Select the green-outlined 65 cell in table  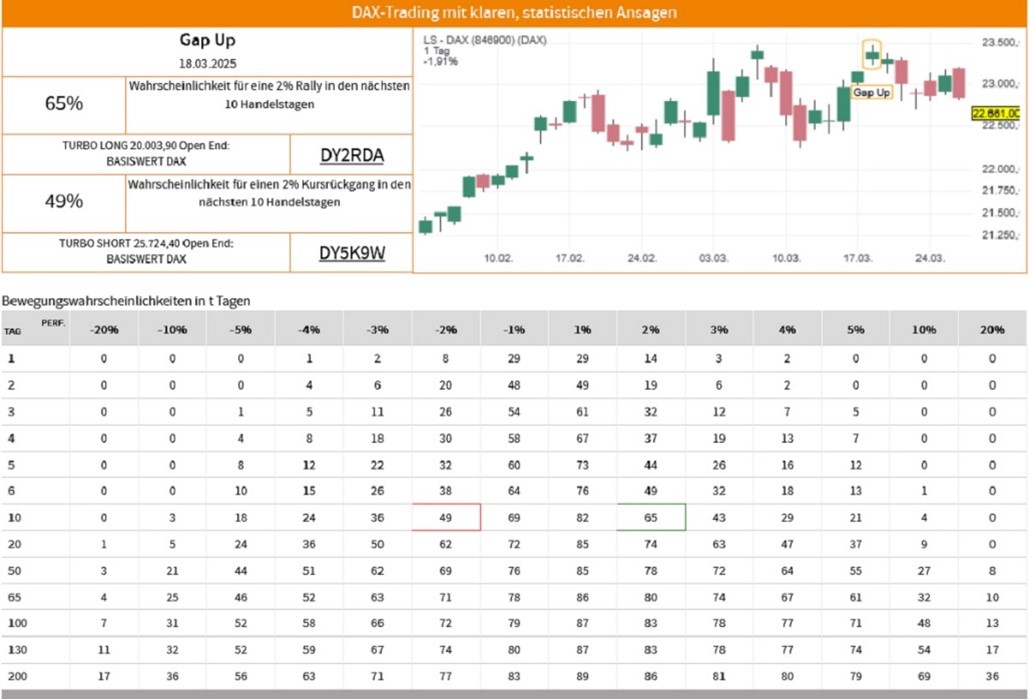[x=651, y=517]
